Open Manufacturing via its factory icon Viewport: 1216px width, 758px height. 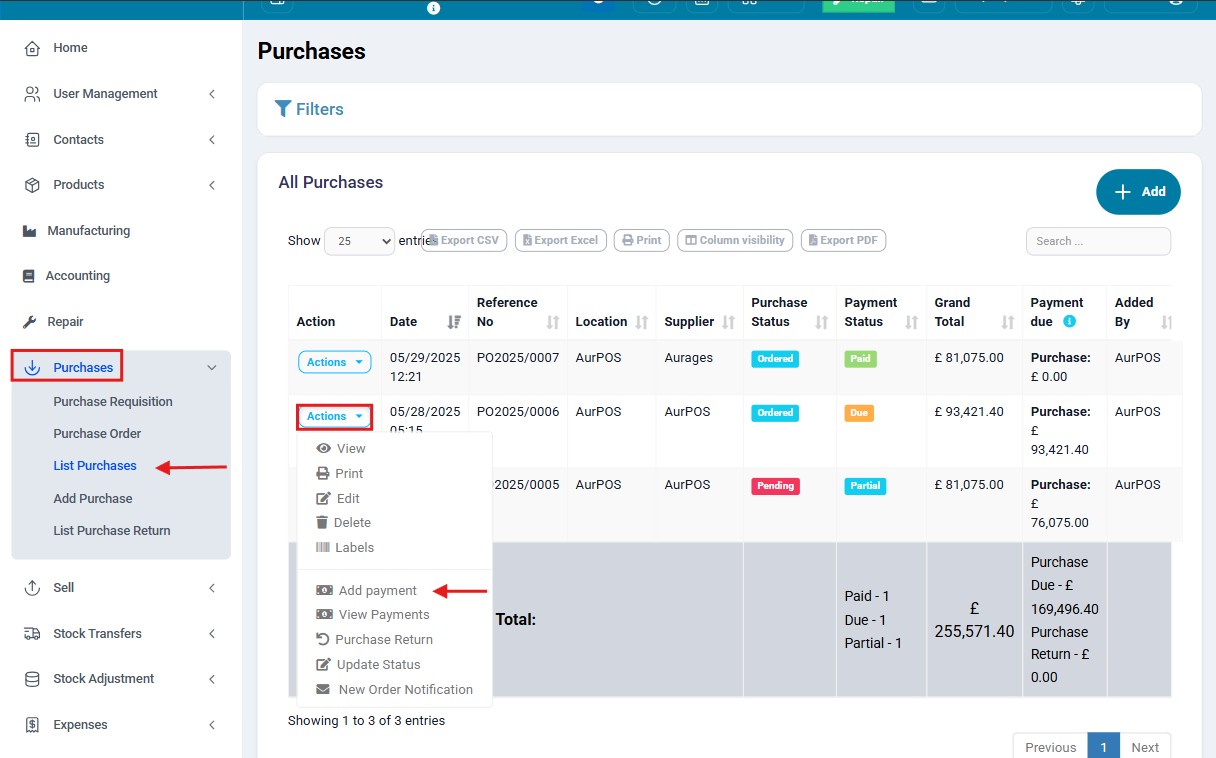(x=29, y=231)
